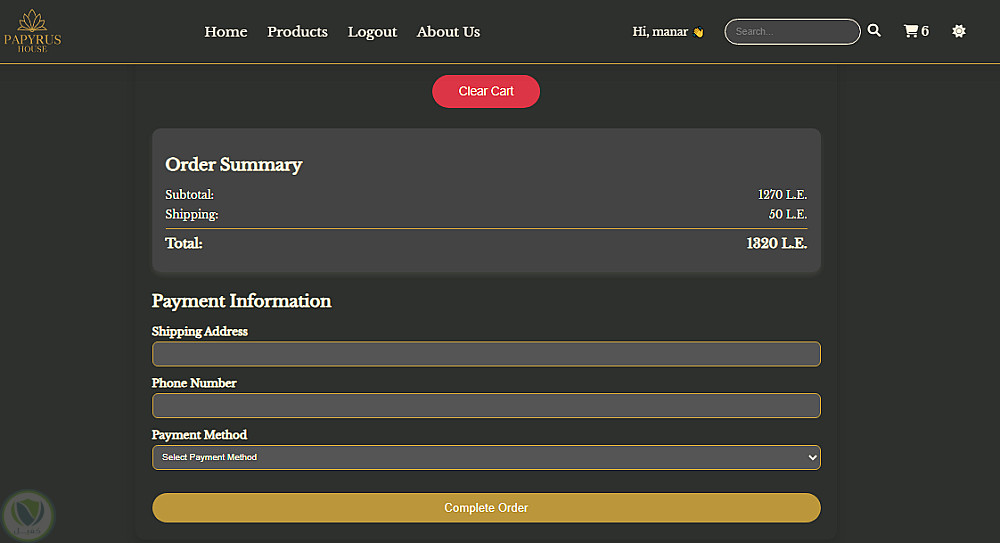Click the Clear Cart button

click(486, 91)
